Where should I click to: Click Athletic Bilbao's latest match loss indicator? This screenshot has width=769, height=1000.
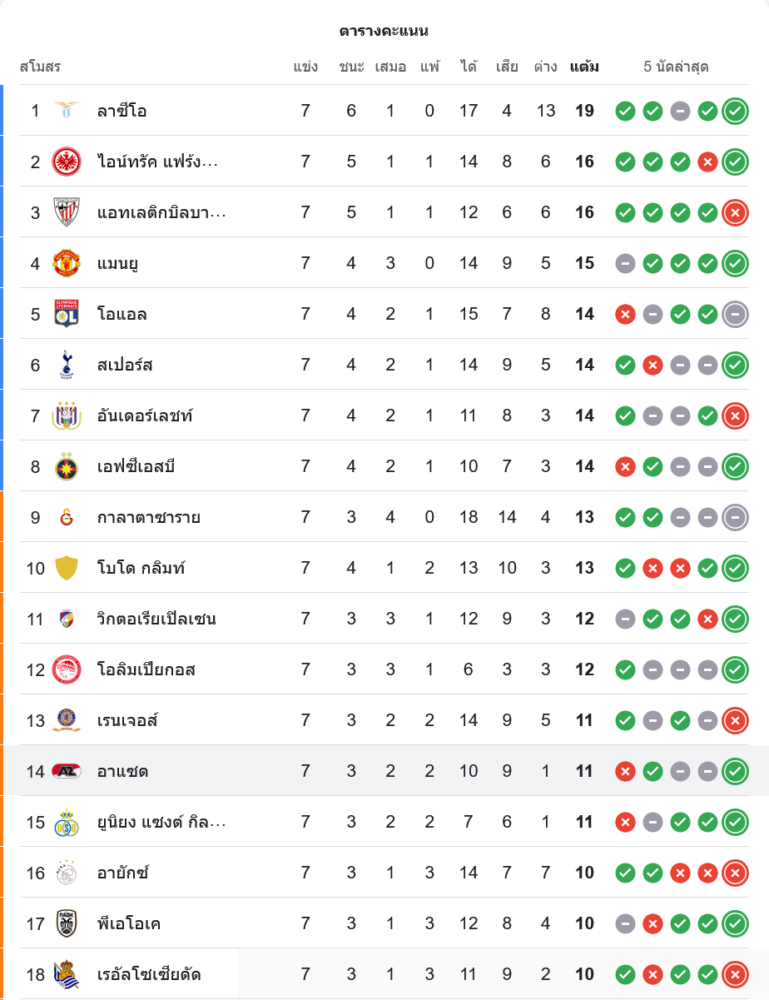(735, 212)
